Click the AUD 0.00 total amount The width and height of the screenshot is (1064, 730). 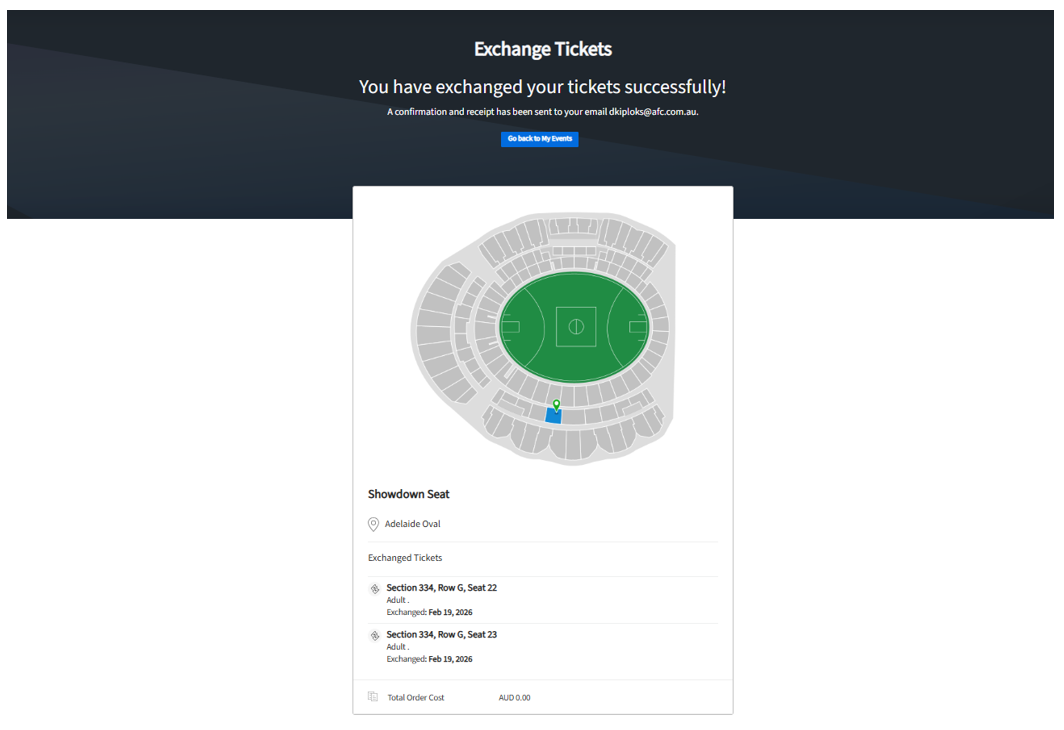tap(514, 698)
